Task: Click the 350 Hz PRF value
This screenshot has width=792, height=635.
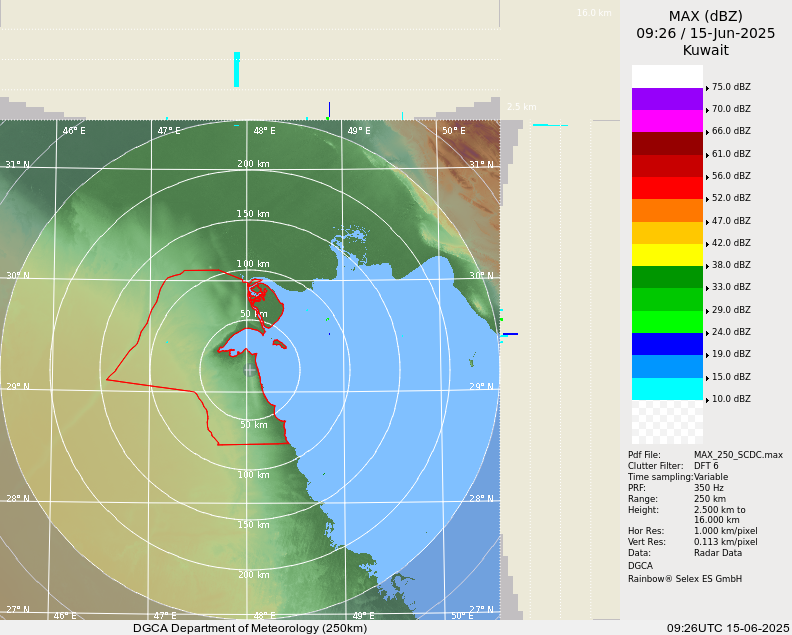Action: click(x=709, y=488)
